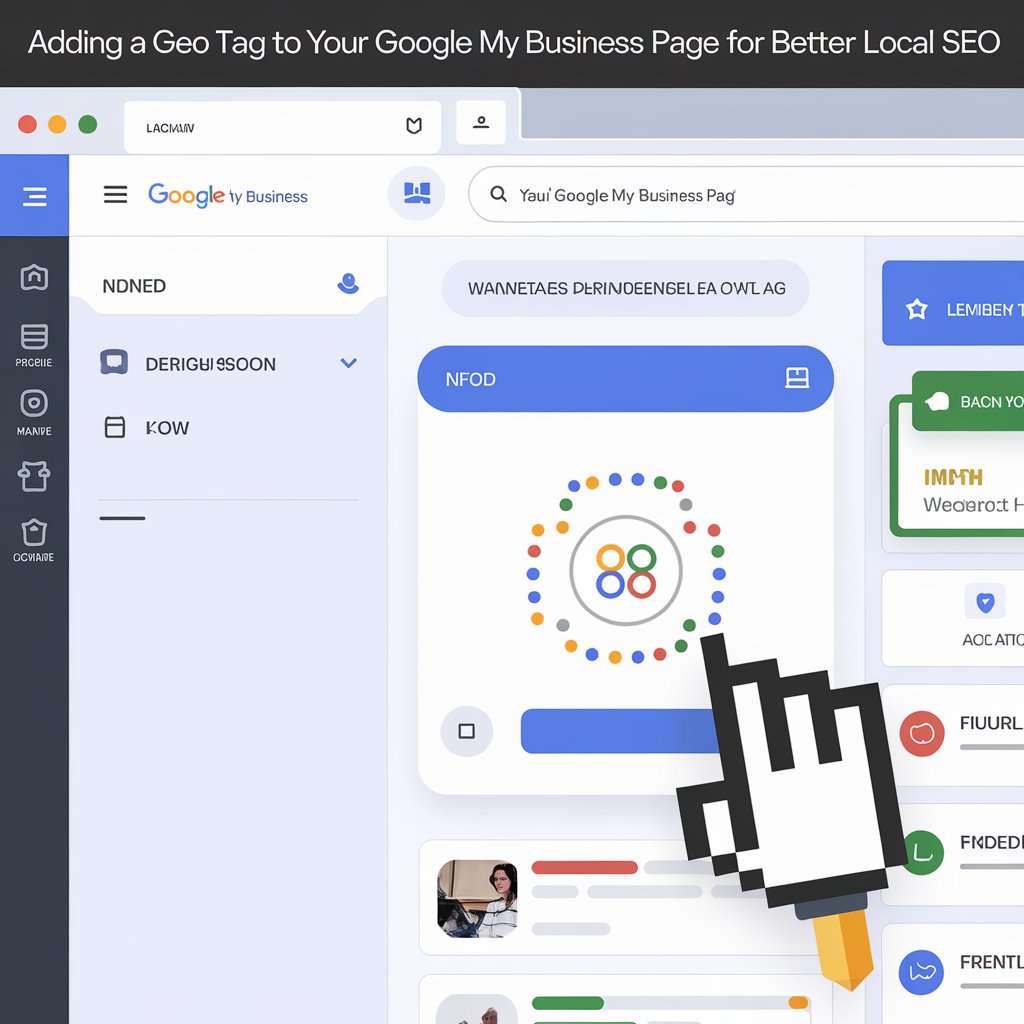This screenshot has height=1024, width=1024.
Task: Select the location pin icon next to NDNED
Action: (x=348, y=284)
